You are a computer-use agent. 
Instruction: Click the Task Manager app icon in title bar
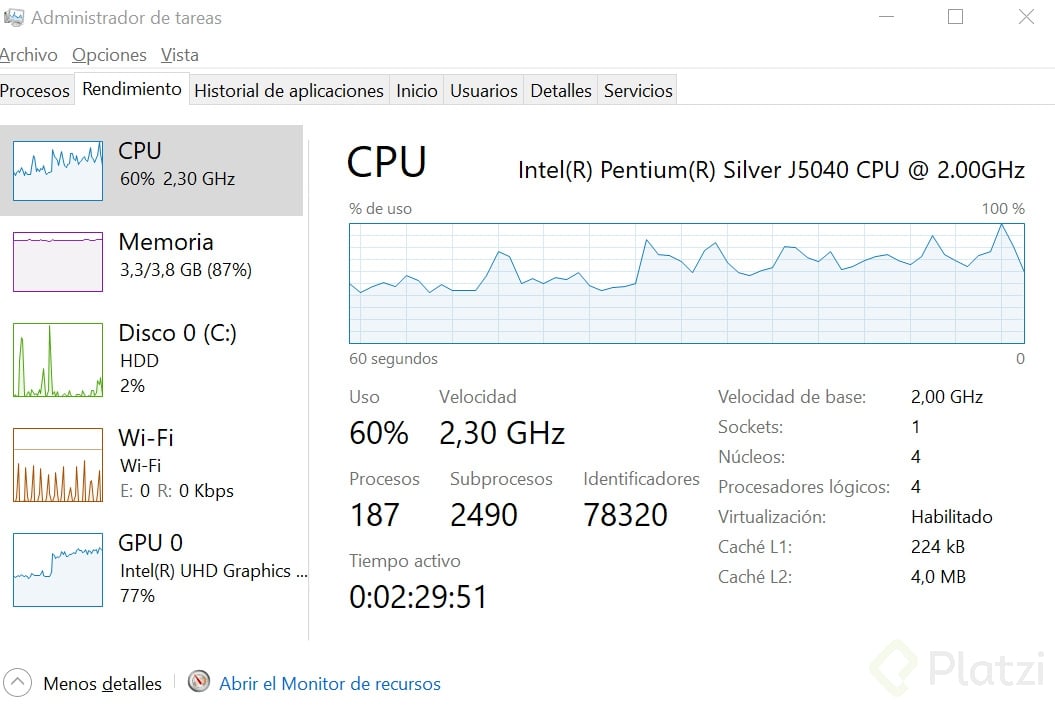pyautogui.click(x=13, y=17)
